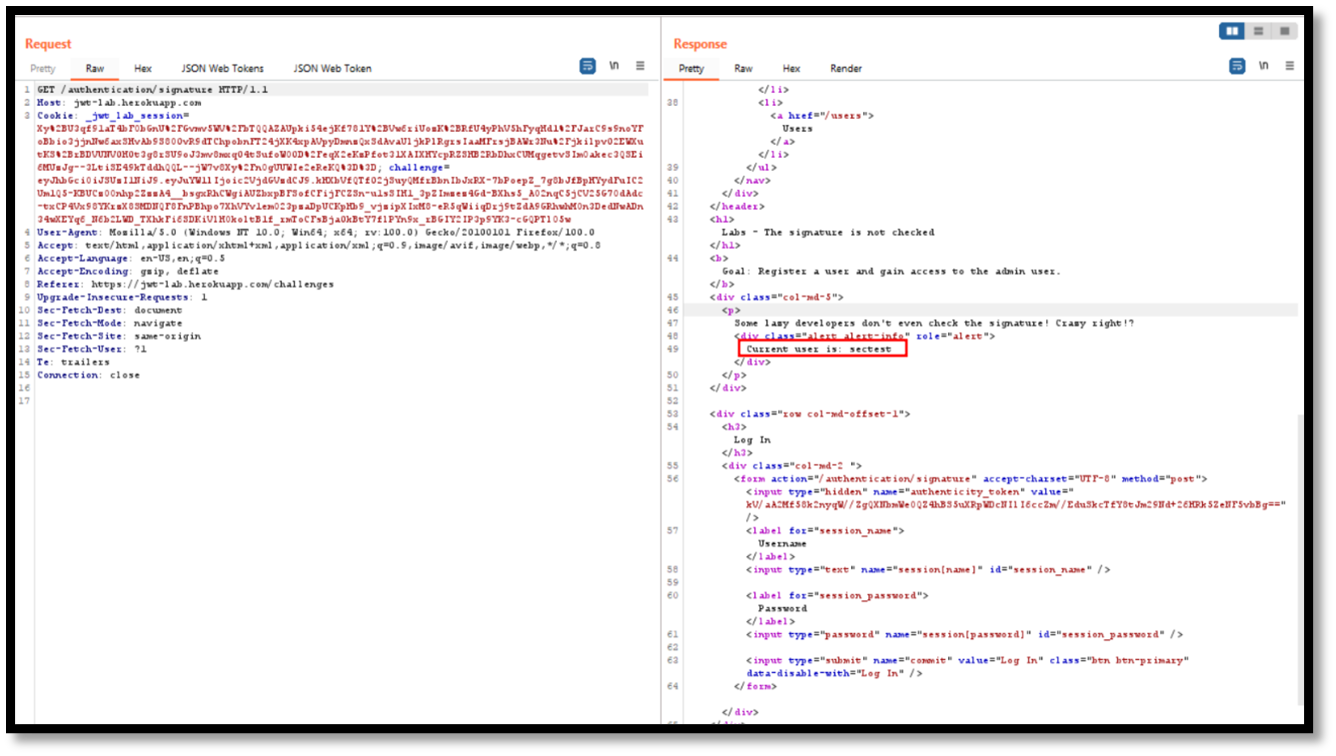Switch Response view to Pretty tab

(x=691, y=69)
